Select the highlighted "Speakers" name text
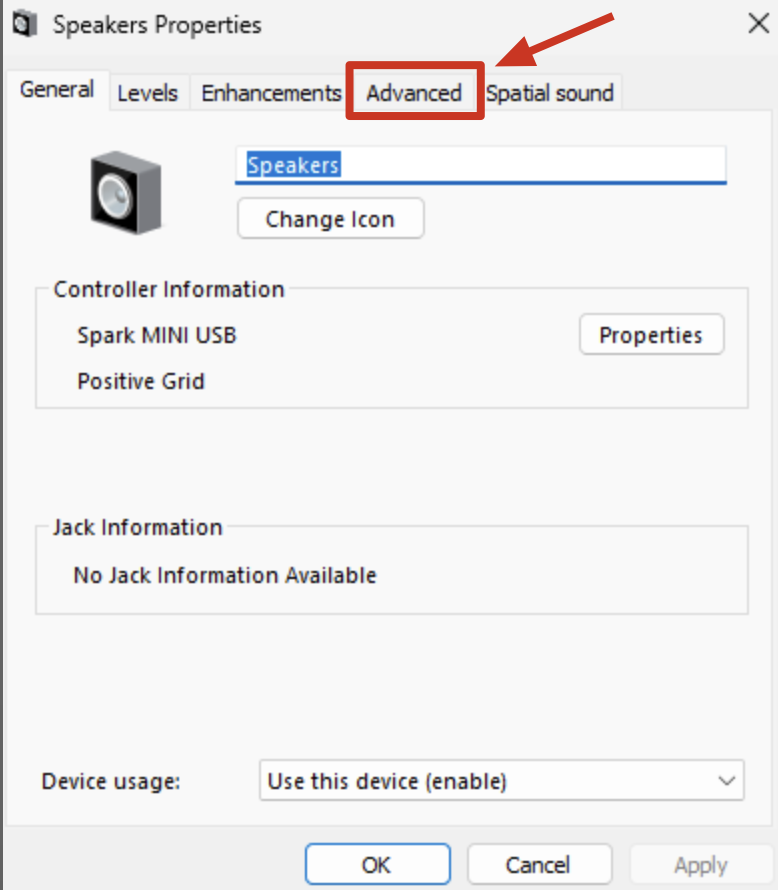This screenshot has height=890, width=778. pos(290,163)
